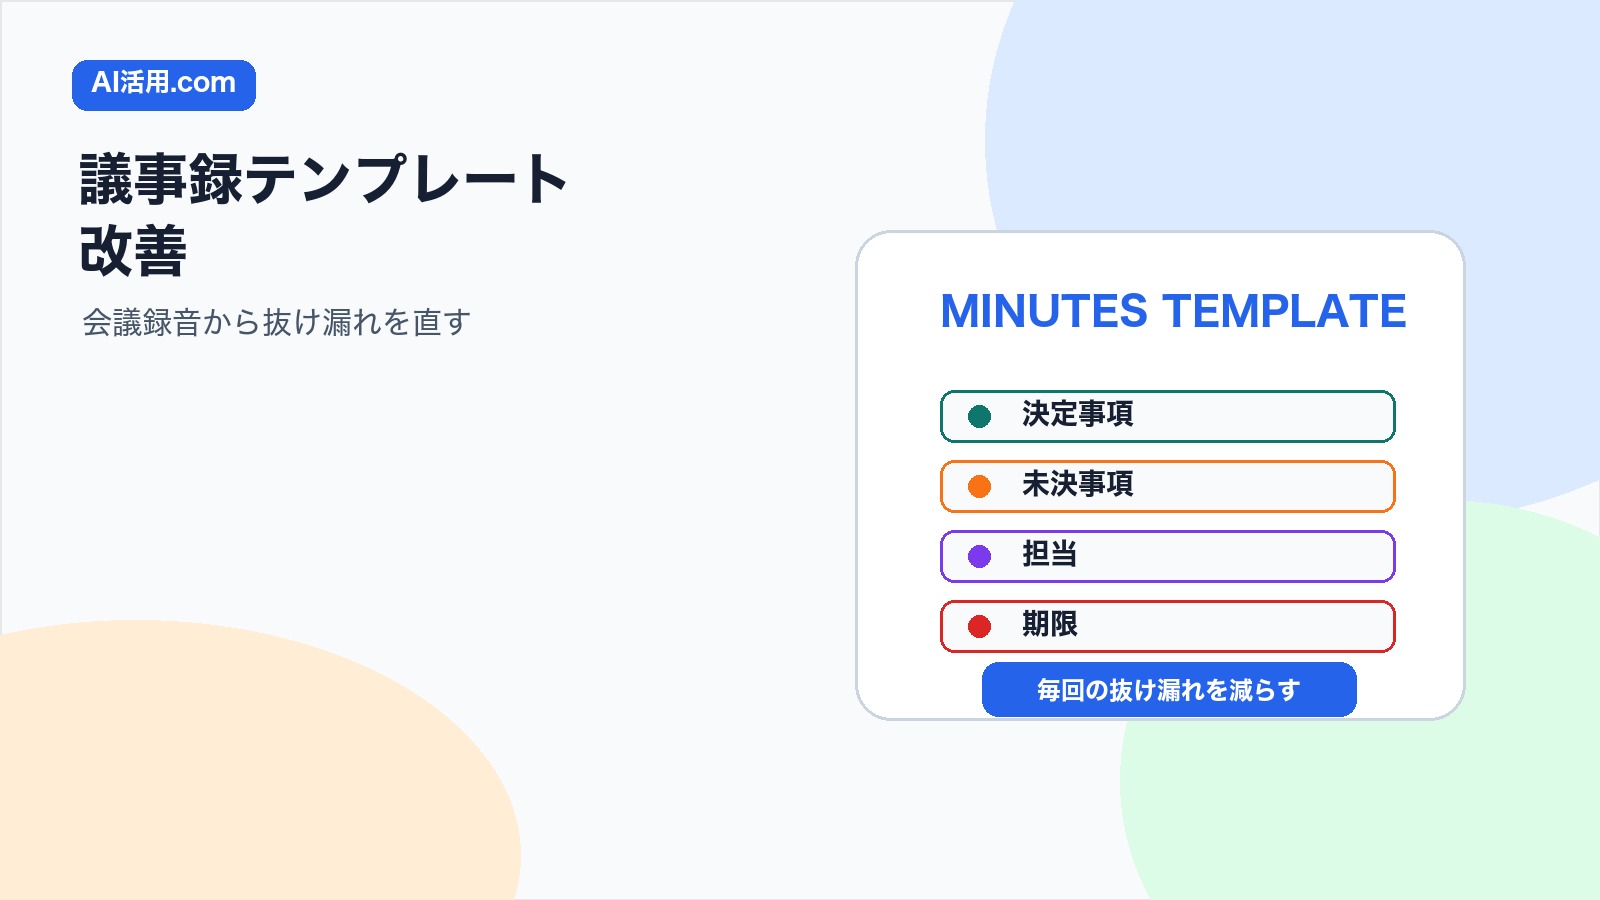1600x900 pixels.
Task: Click the AI活用.com logo badge
Action: 164,85
